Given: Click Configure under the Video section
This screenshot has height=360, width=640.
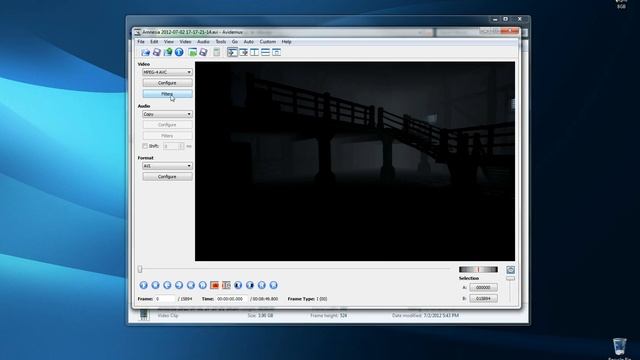Looking at the screenshot, I should (167, 83).
